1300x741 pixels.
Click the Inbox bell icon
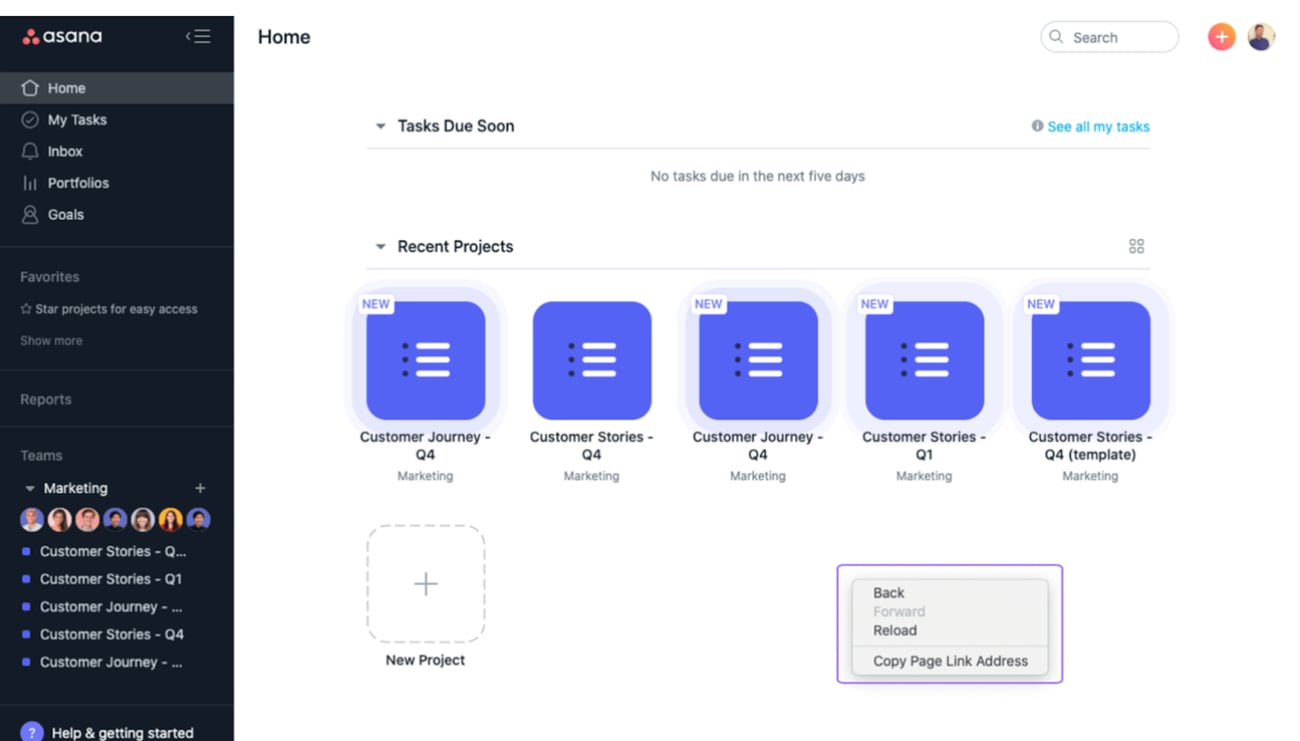point(30,151)
